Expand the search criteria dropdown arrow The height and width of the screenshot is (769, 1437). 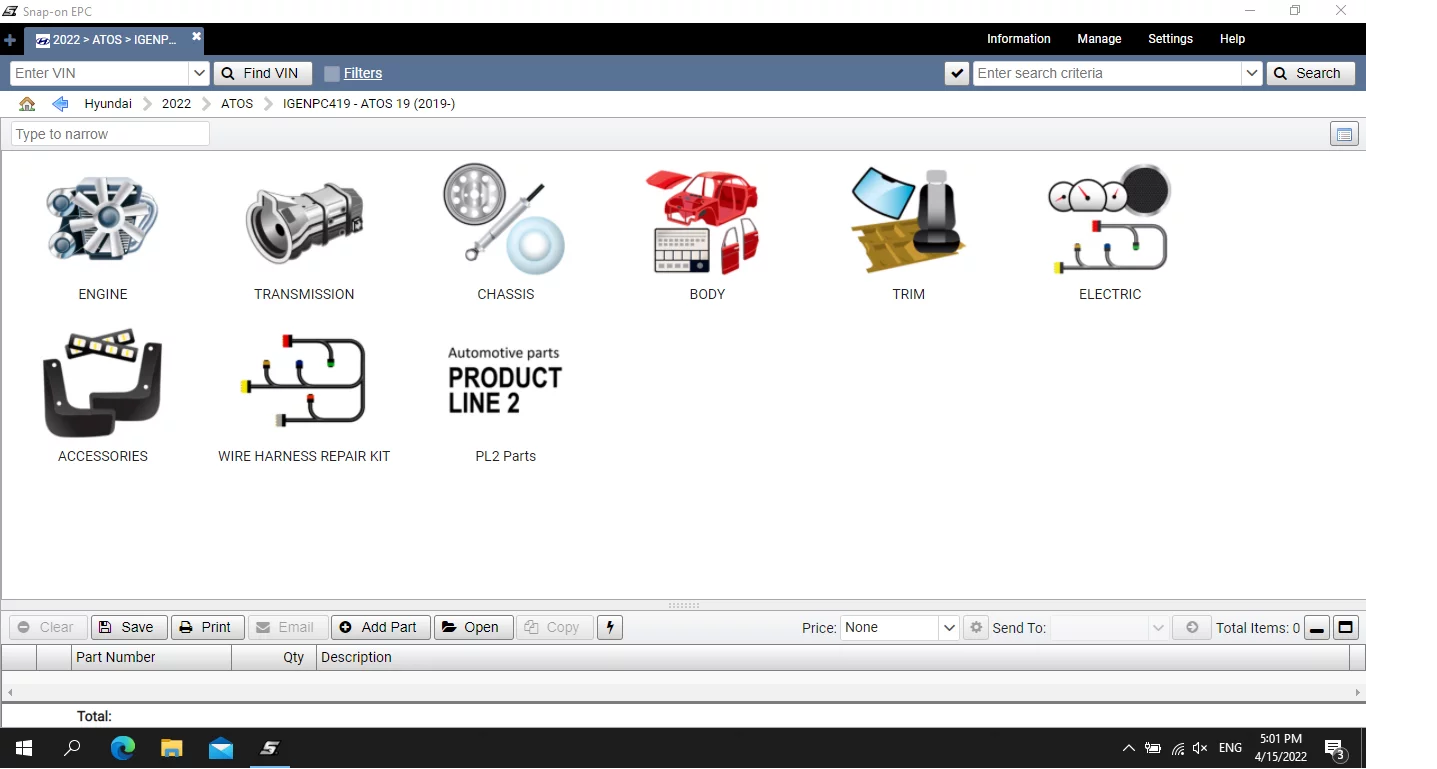1251,74
